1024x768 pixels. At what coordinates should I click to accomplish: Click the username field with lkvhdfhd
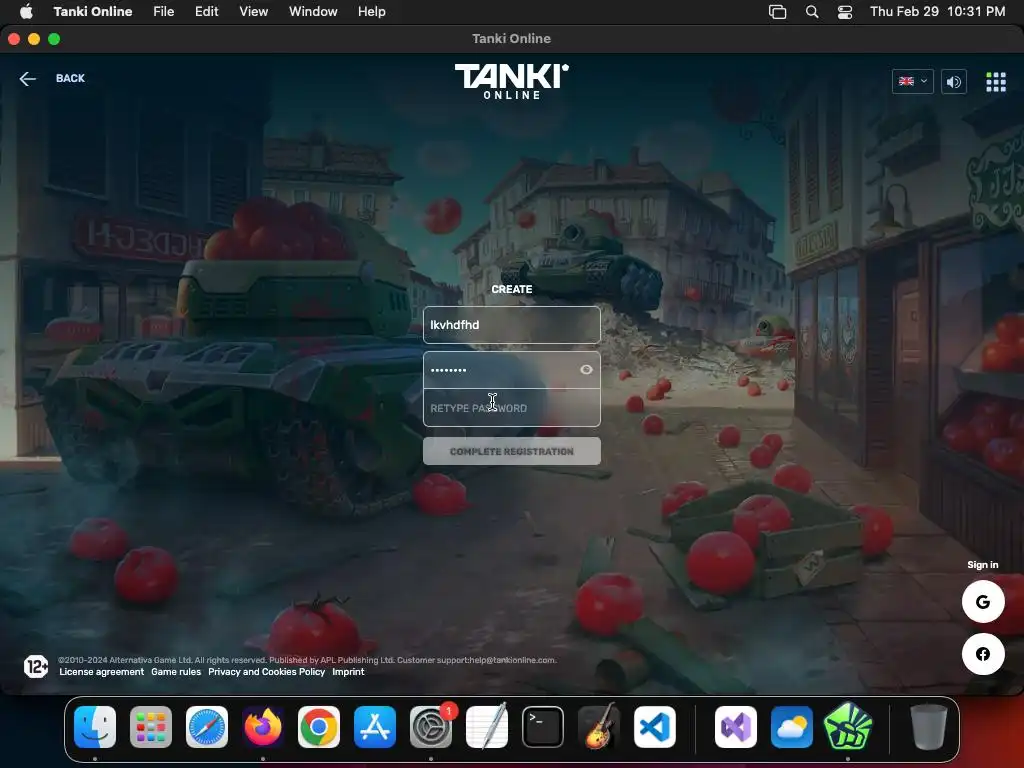coord(511,325)
